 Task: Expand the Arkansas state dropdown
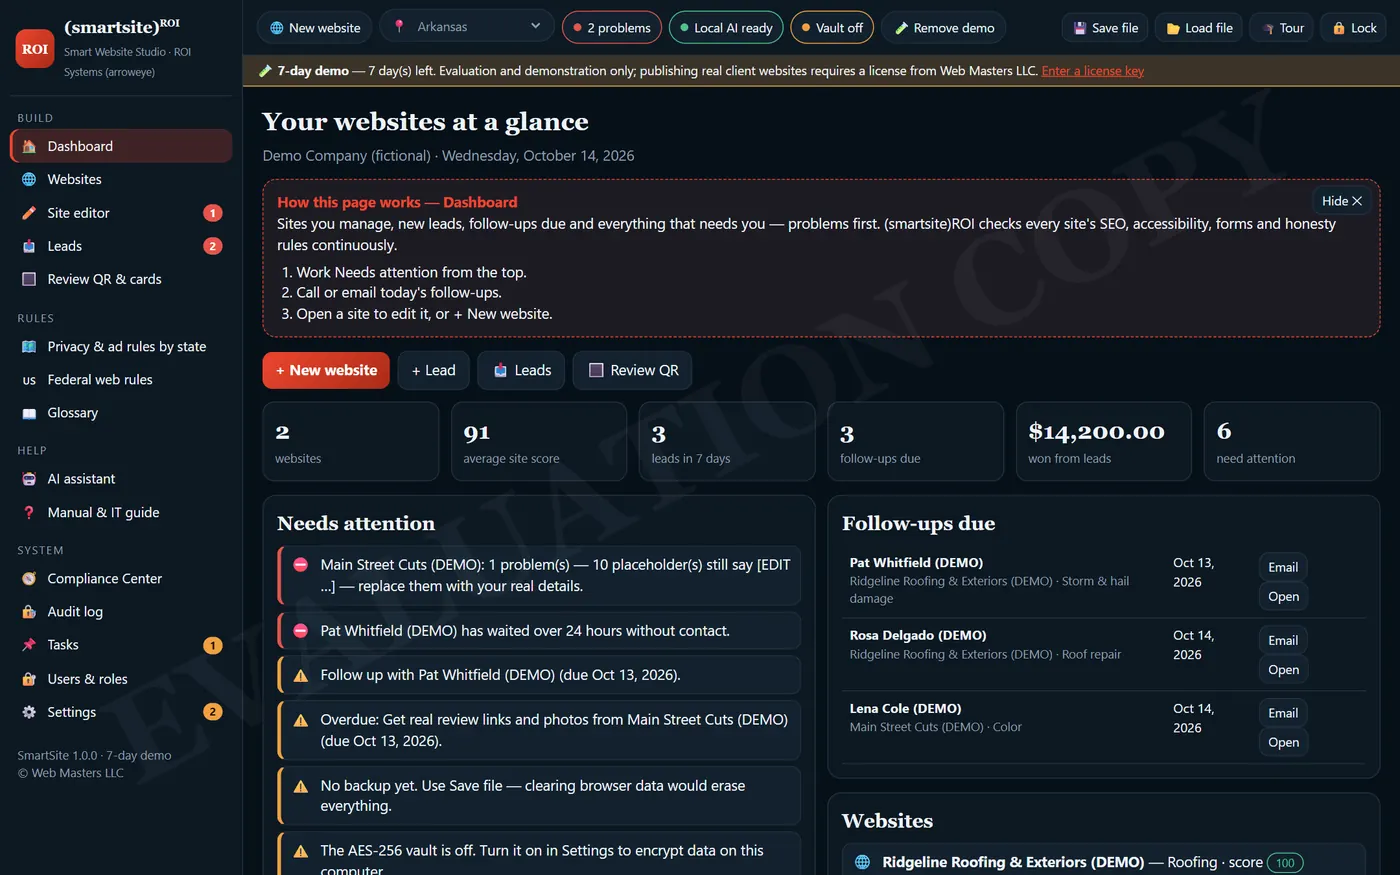[467, 27]
